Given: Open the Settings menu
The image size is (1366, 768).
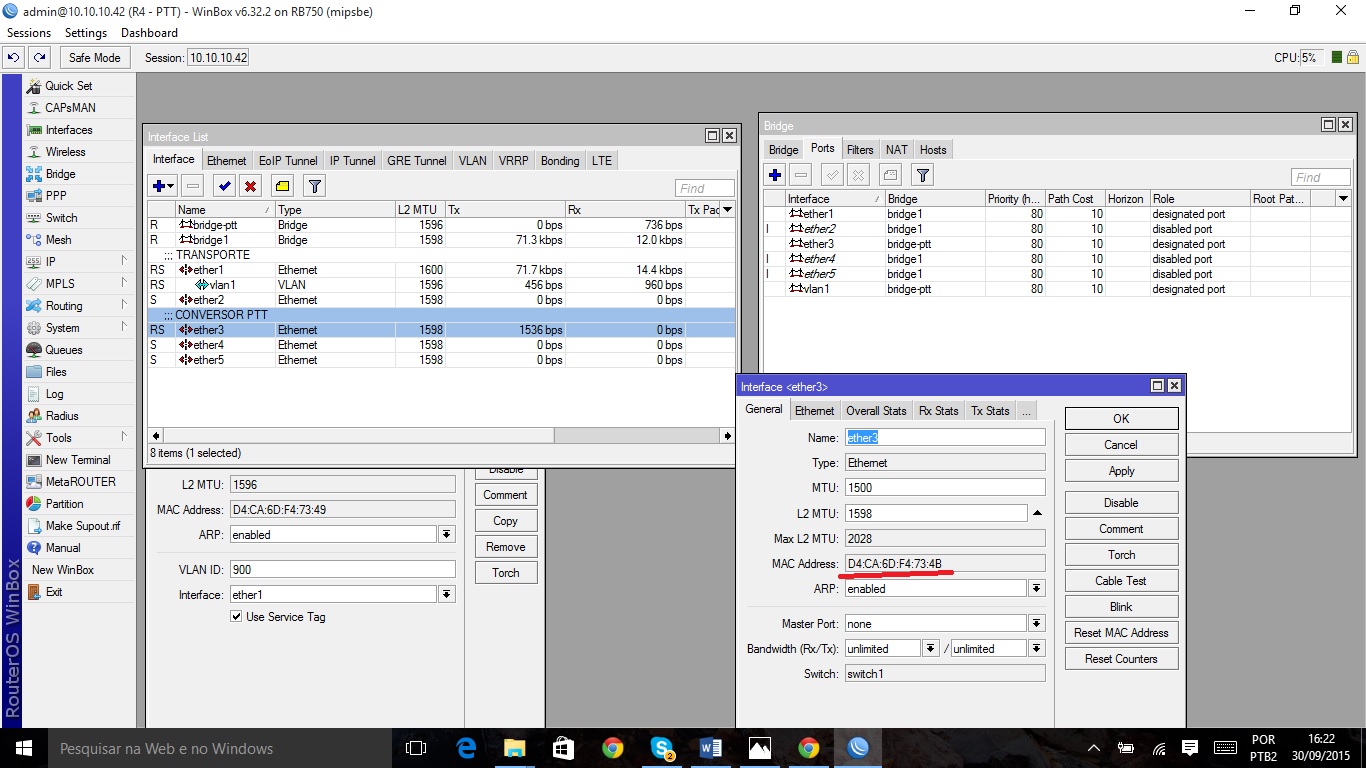Looking at the screenshot, I should (x=86, y=33).
